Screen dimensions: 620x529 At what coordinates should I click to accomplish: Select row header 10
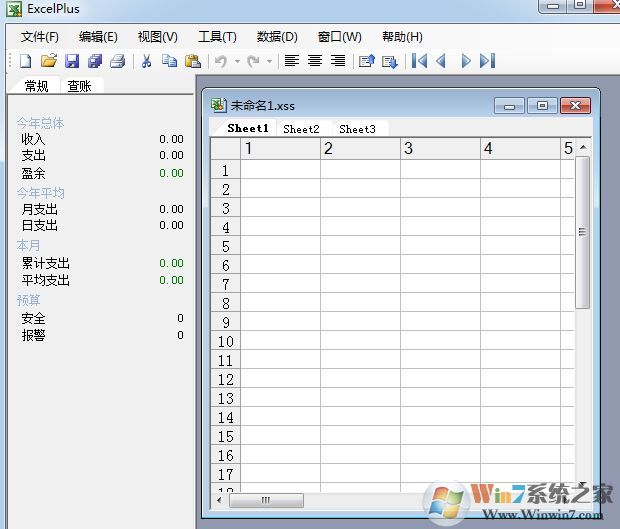click(225, 341)
